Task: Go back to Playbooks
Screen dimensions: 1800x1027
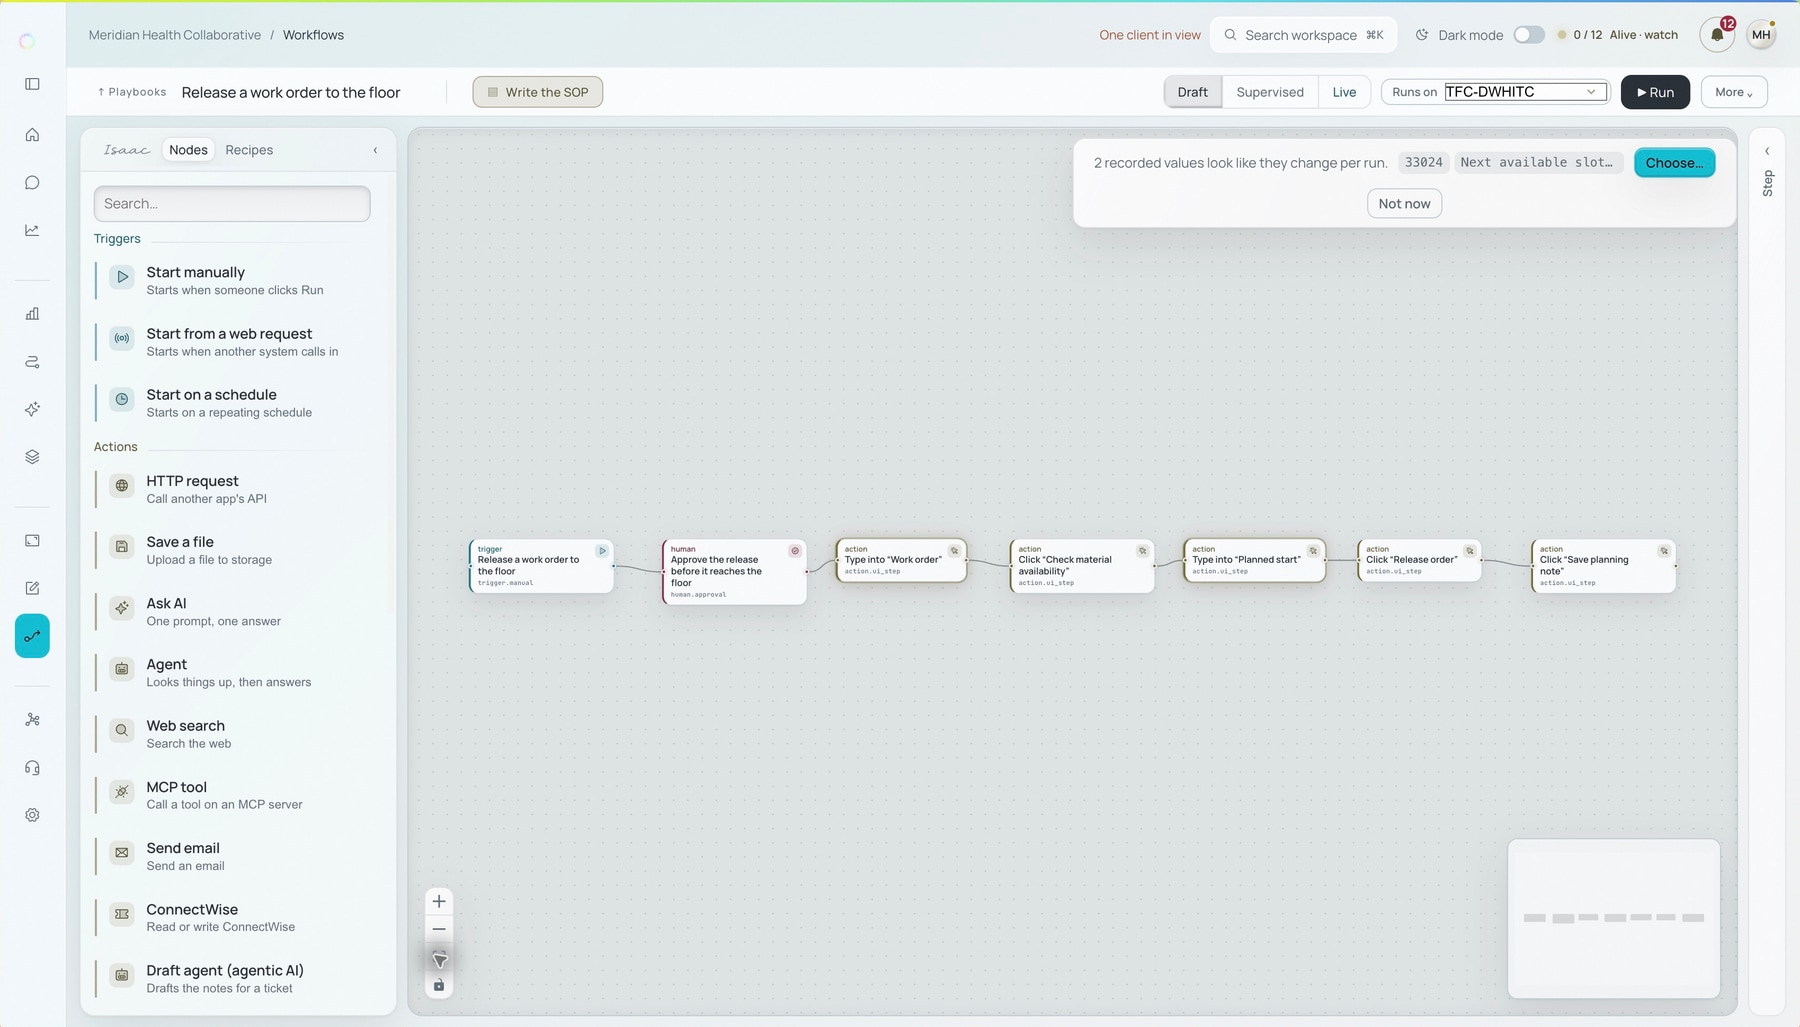Action: tap(132, 92)
